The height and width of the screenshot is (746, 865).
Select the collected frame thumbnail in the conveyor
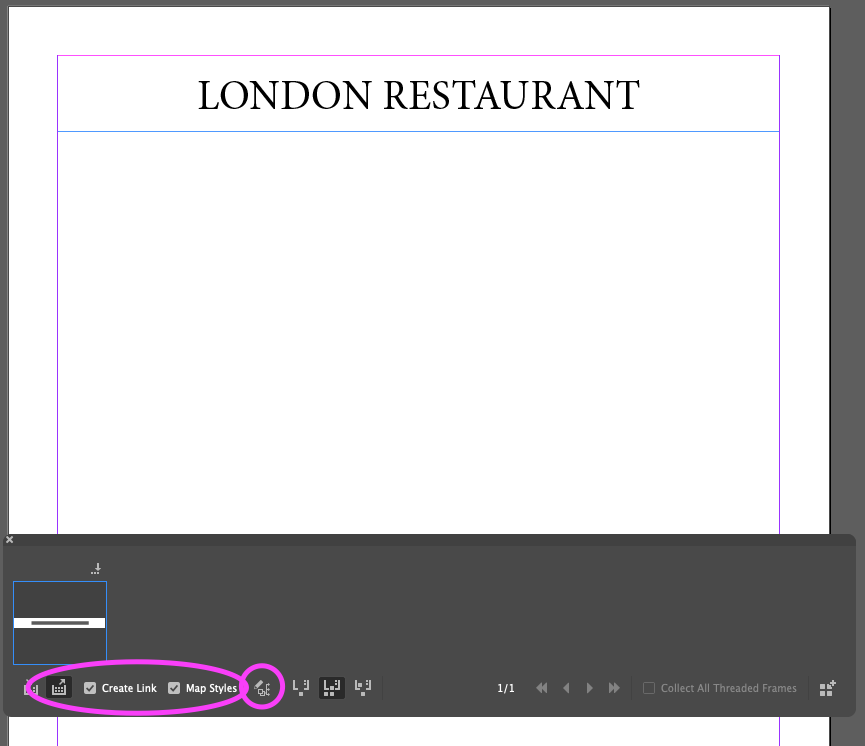tap(60, 621)
